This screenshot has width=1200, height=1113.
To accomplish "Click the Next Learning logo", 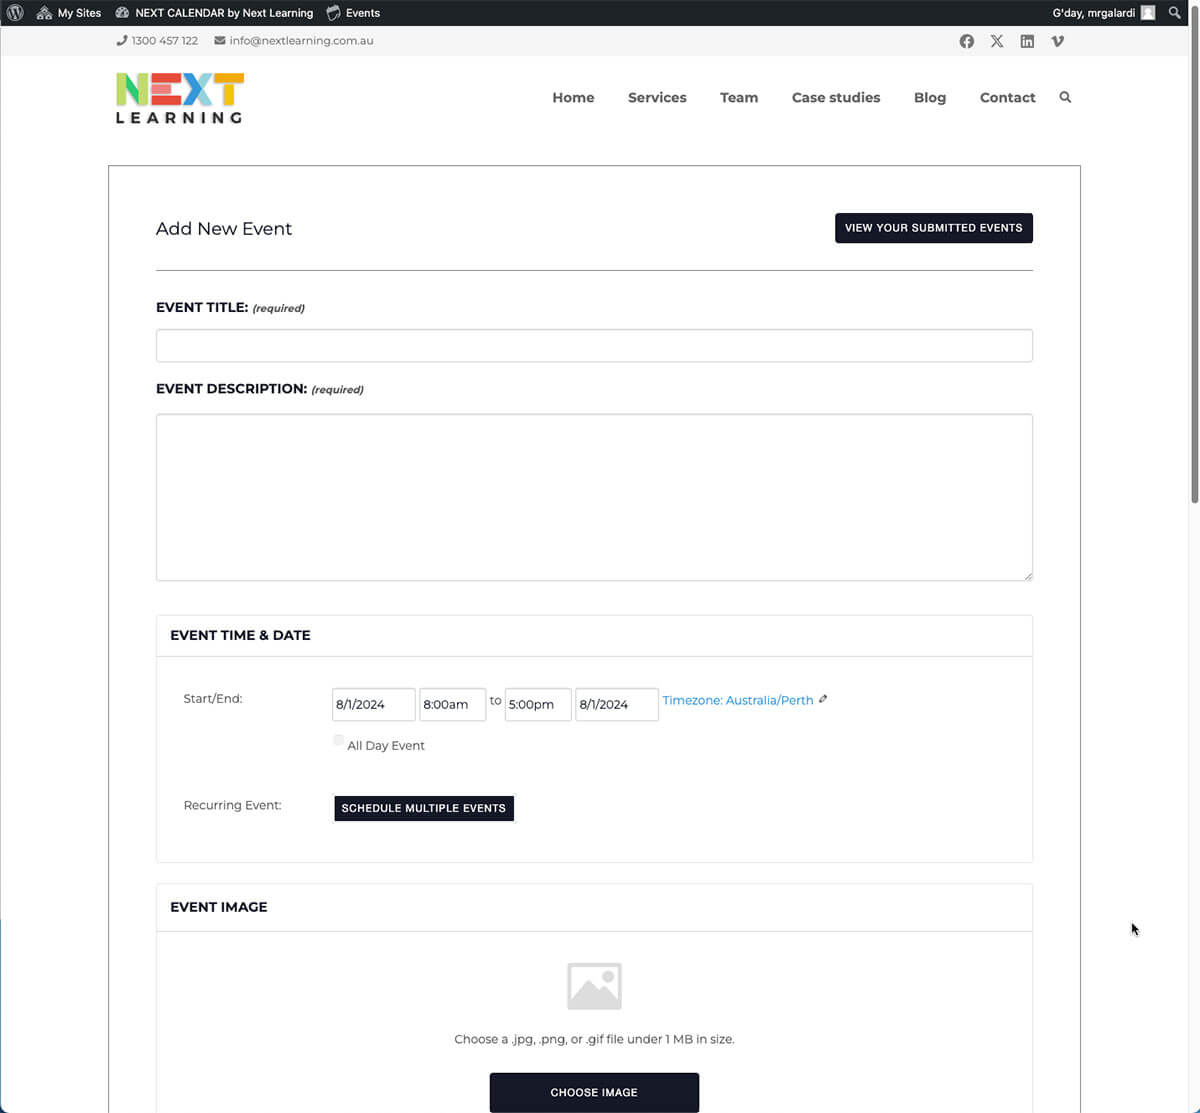I will [180, 98].
